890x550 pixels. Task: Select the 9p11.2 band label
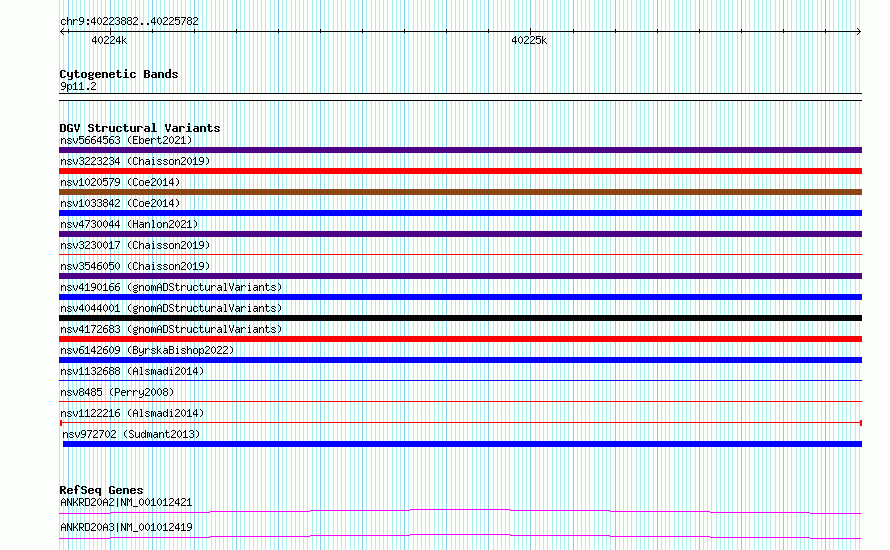tap(78, 86)
